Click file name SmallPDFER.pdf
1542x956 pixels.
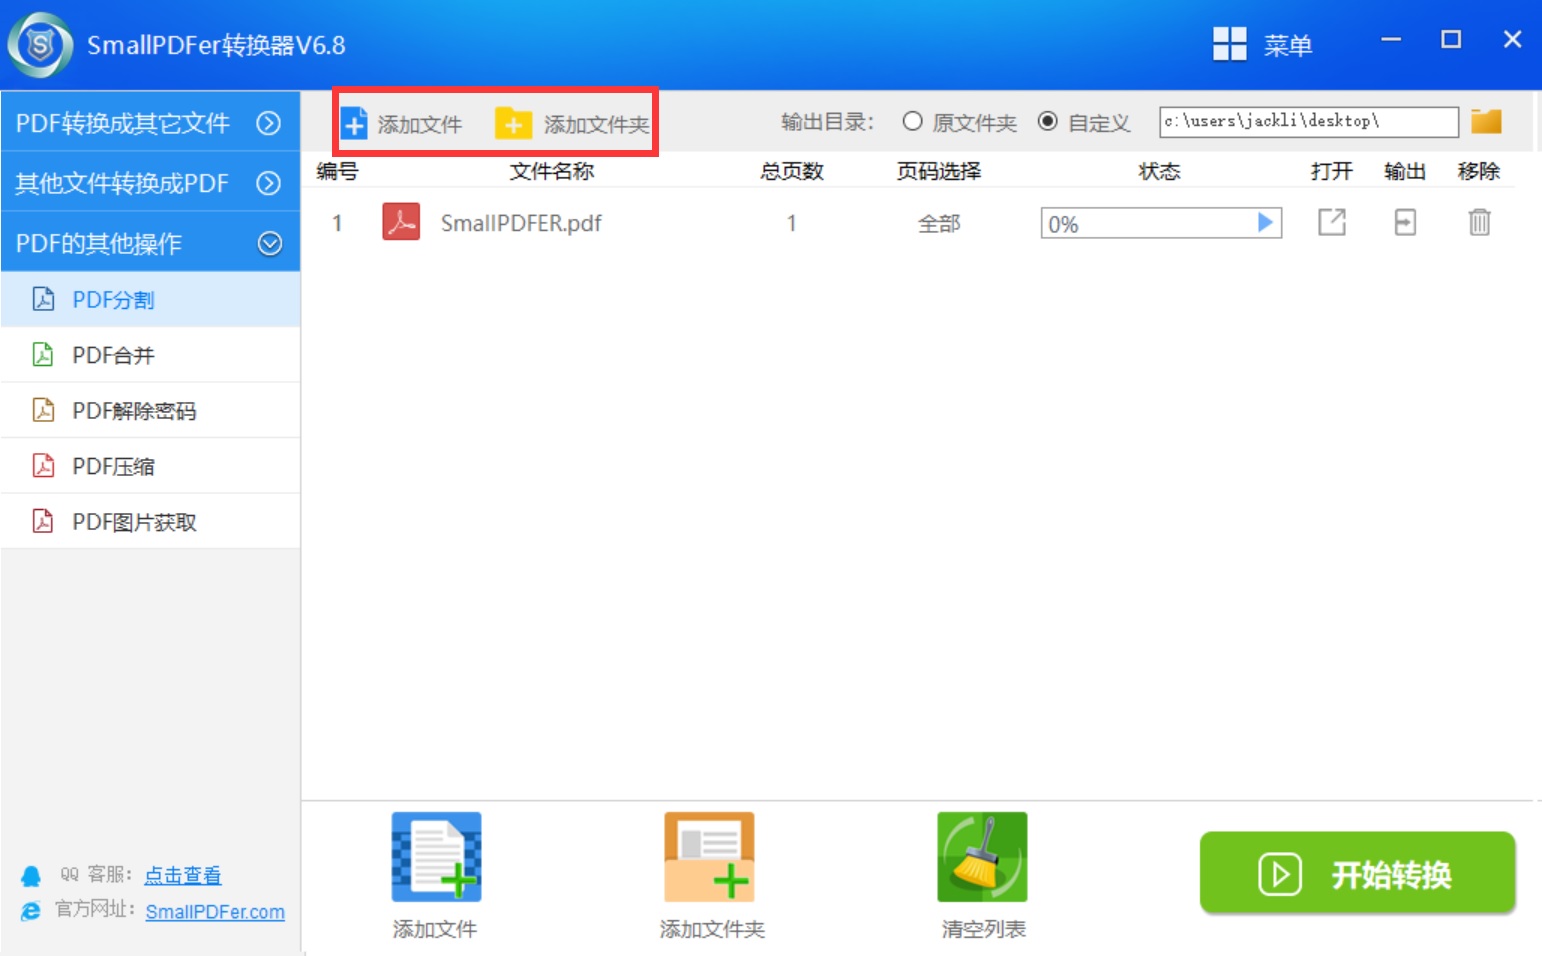(521, 223)
